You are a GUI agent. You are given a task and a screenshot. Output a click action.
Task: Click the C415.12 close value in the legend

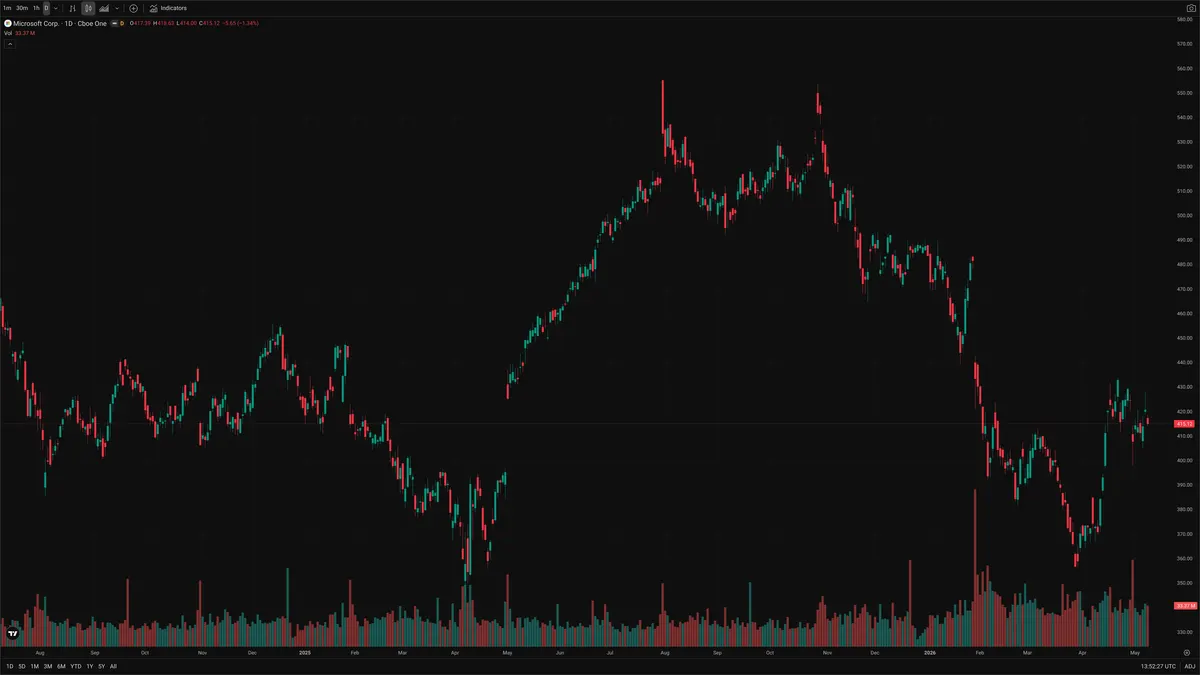(x=209, y=23)
